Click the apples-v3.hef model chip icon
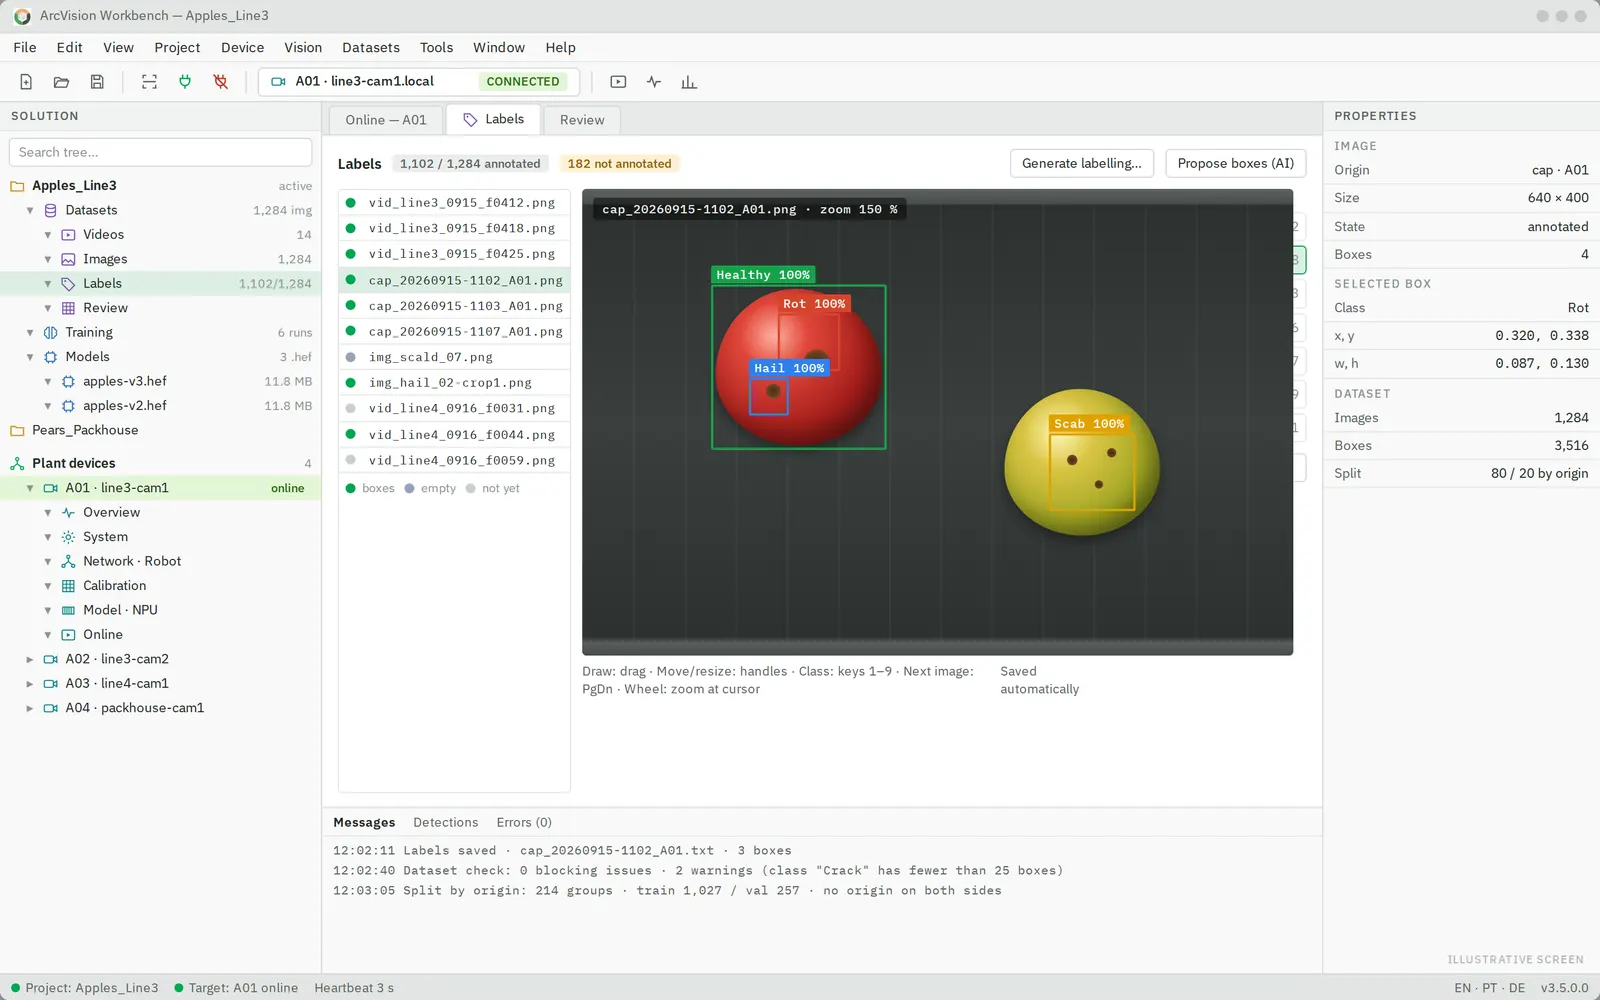Screen dimensions: 1600x1000 coord(68,381)
